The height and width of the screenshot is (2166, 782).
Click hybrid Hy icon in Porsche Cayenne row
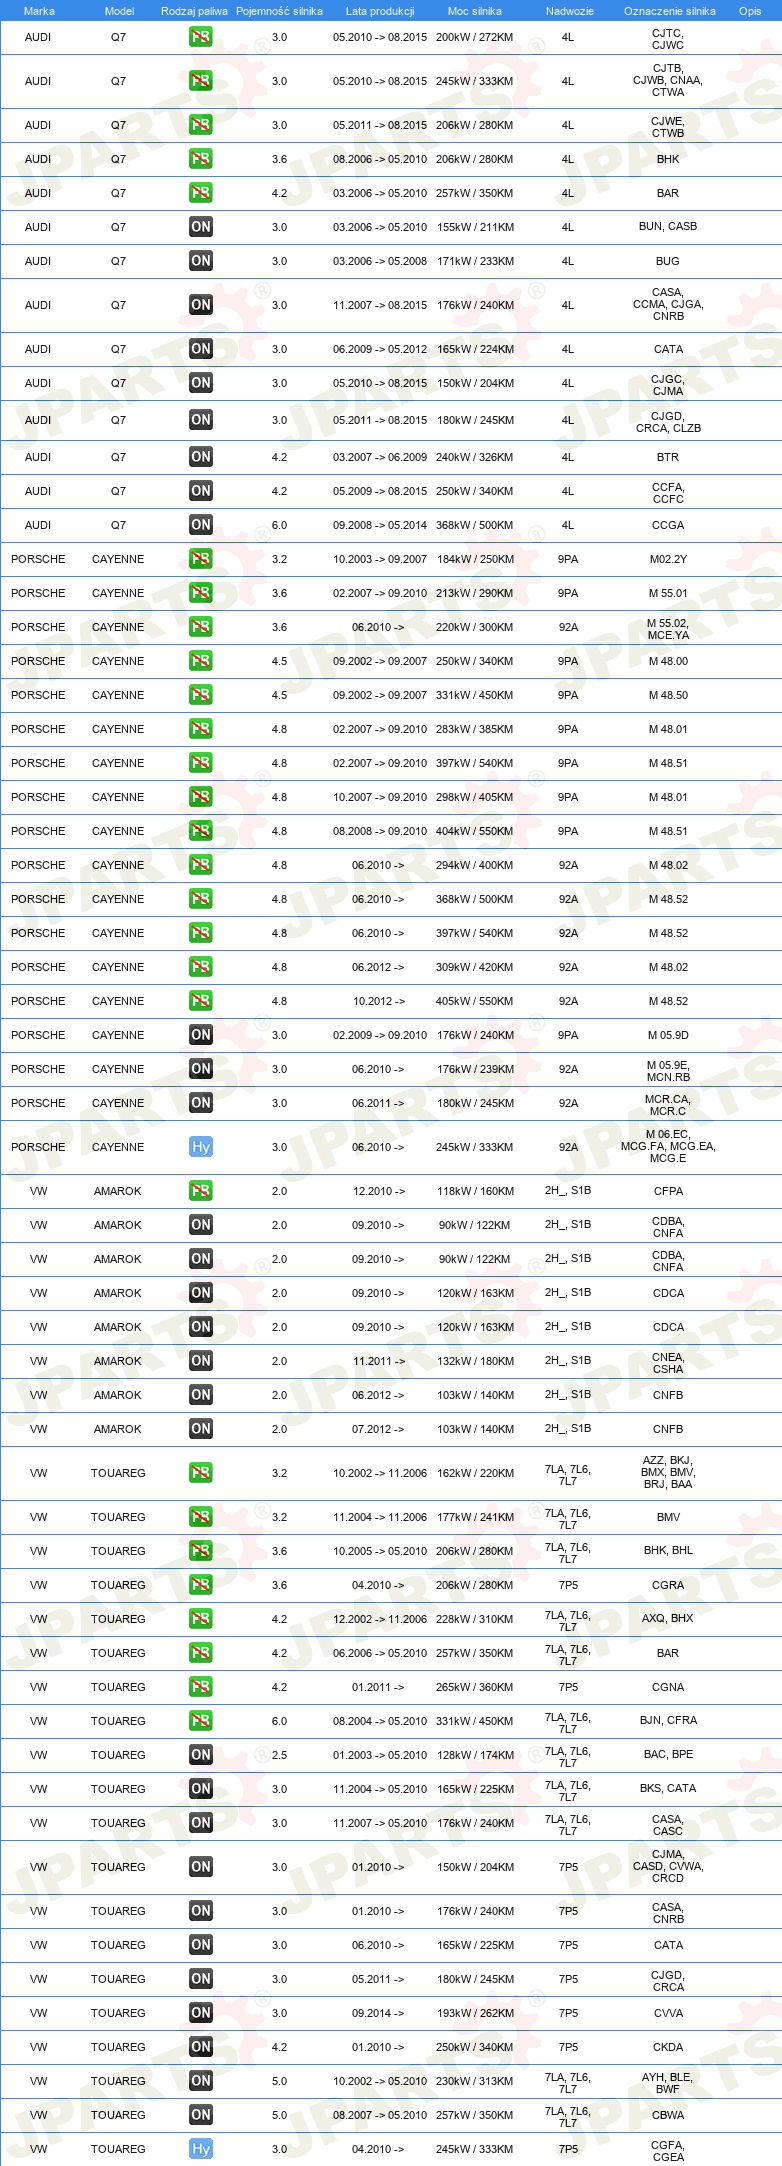[x=201, y=1147]
